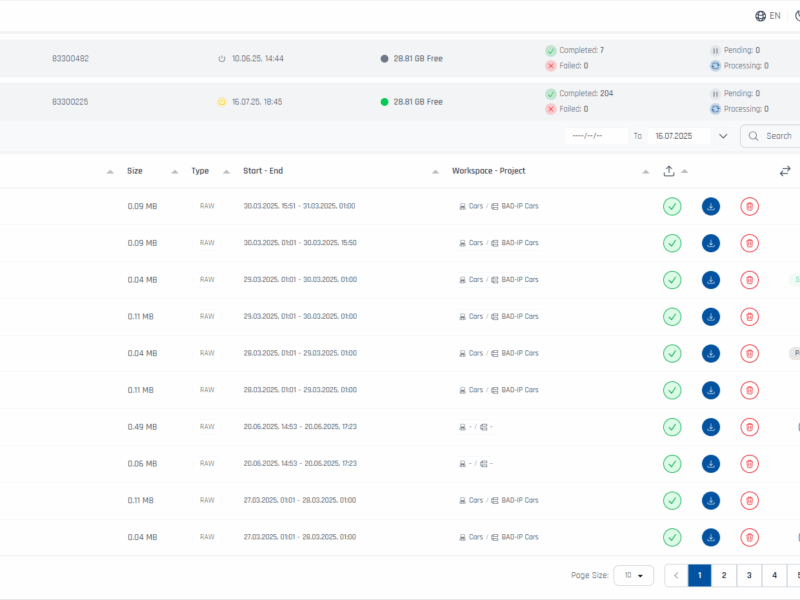The image size is (800, 600).
Task: Open the EN language selector
Action: [x=768, y=16]
